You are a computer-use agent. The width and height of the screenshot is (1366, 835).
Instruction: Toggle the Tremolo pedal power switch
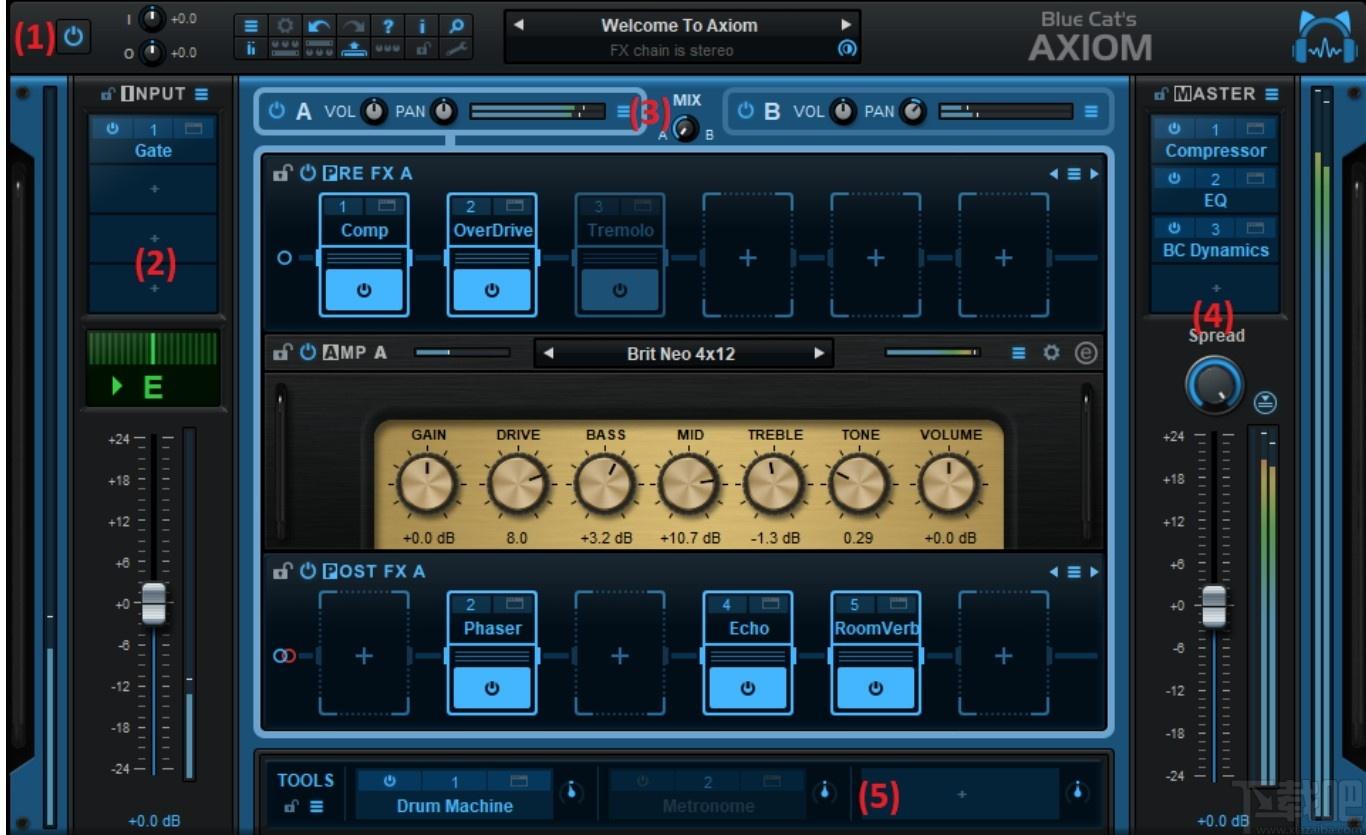(x=620, y=290)
